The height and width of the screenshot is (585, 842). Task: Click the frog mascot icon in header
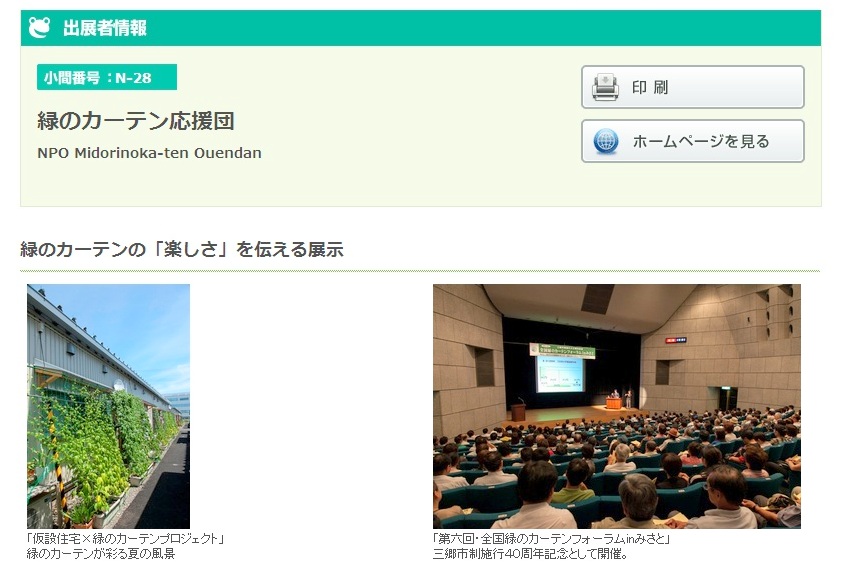click(x=40, y=27)
